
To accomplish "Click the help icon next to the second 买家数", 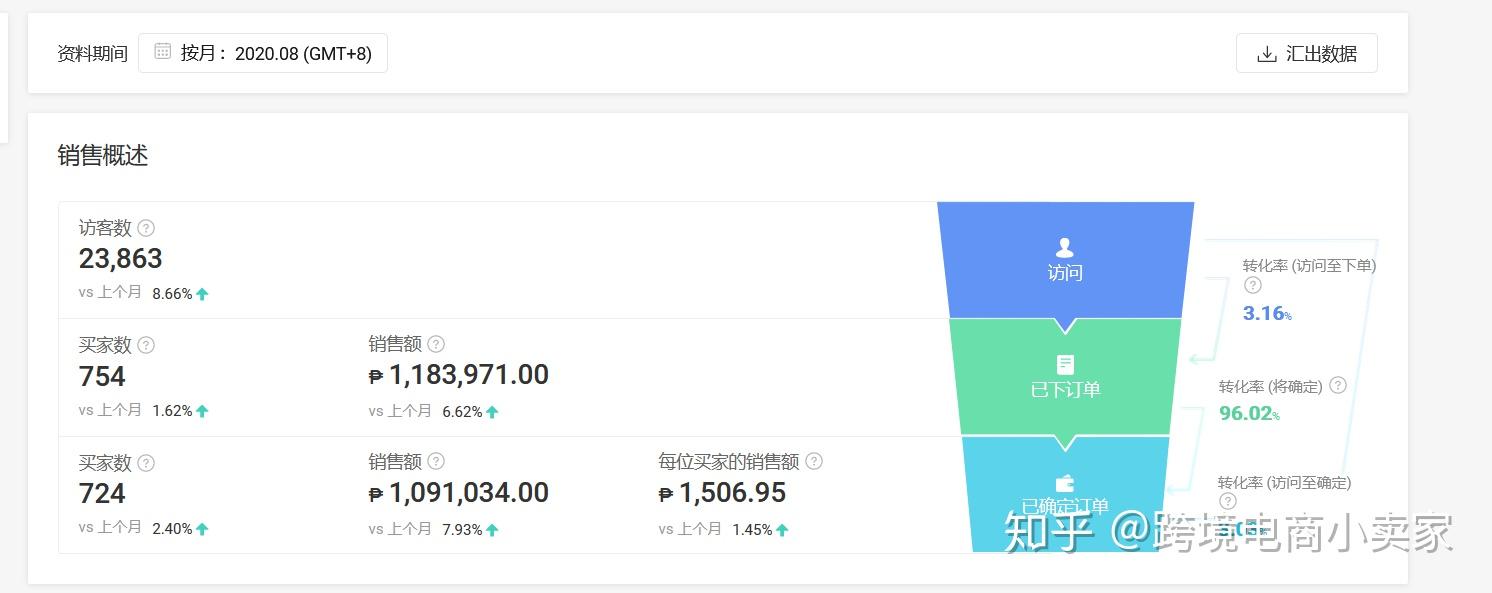I will 146,463.
